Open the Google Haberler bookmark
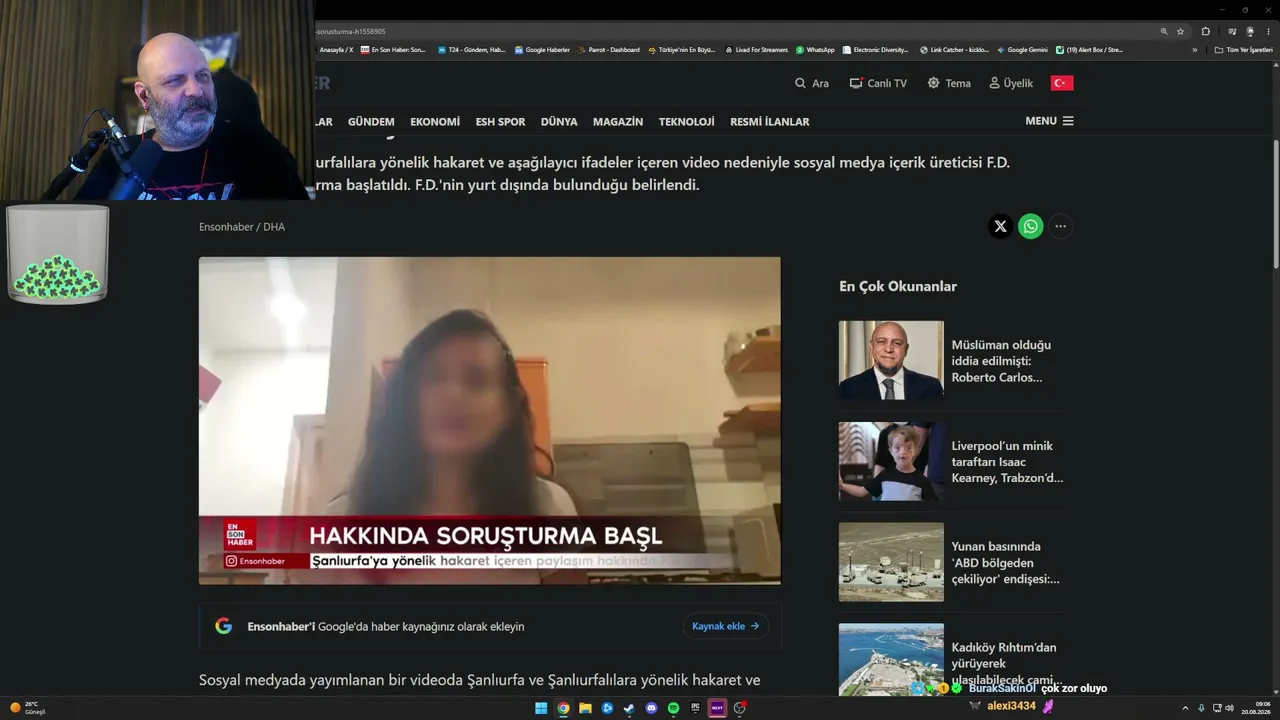 (x=542, y=50)
